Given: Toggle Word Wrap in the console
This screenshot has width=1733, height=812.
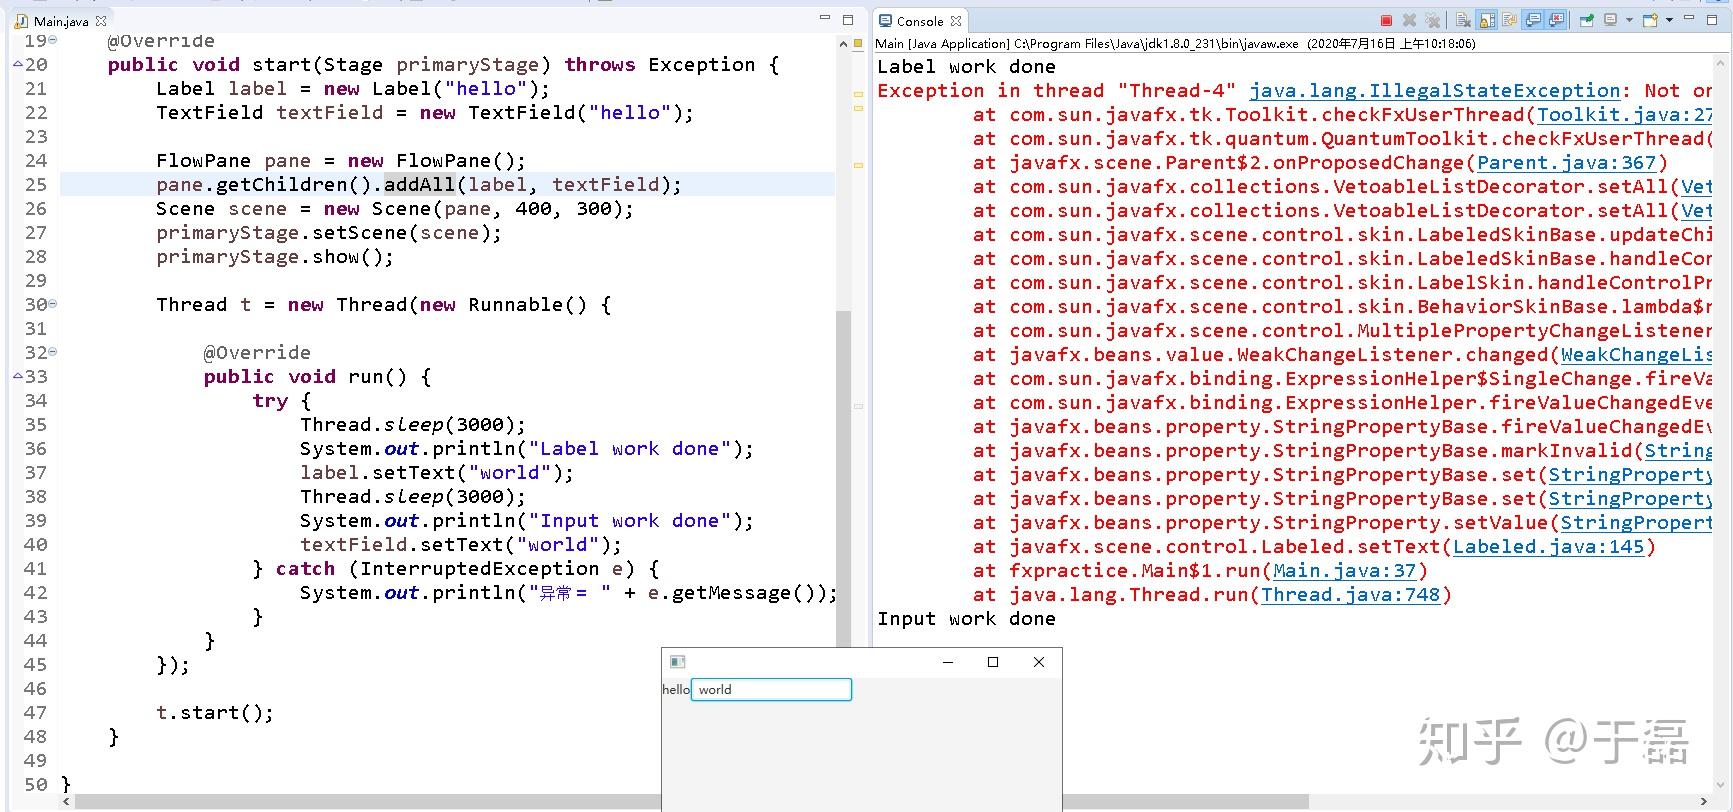Looking at the screenshot, I should coord(1509,20).
